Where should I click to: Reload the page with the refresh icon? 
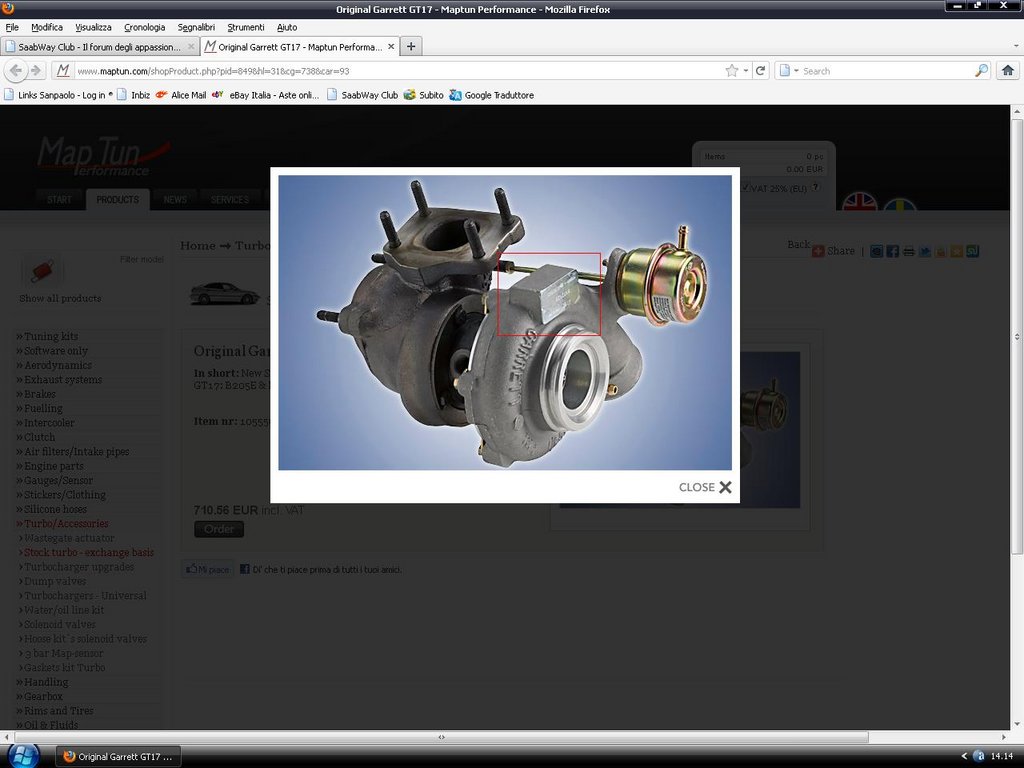click(x=761, y=70)
